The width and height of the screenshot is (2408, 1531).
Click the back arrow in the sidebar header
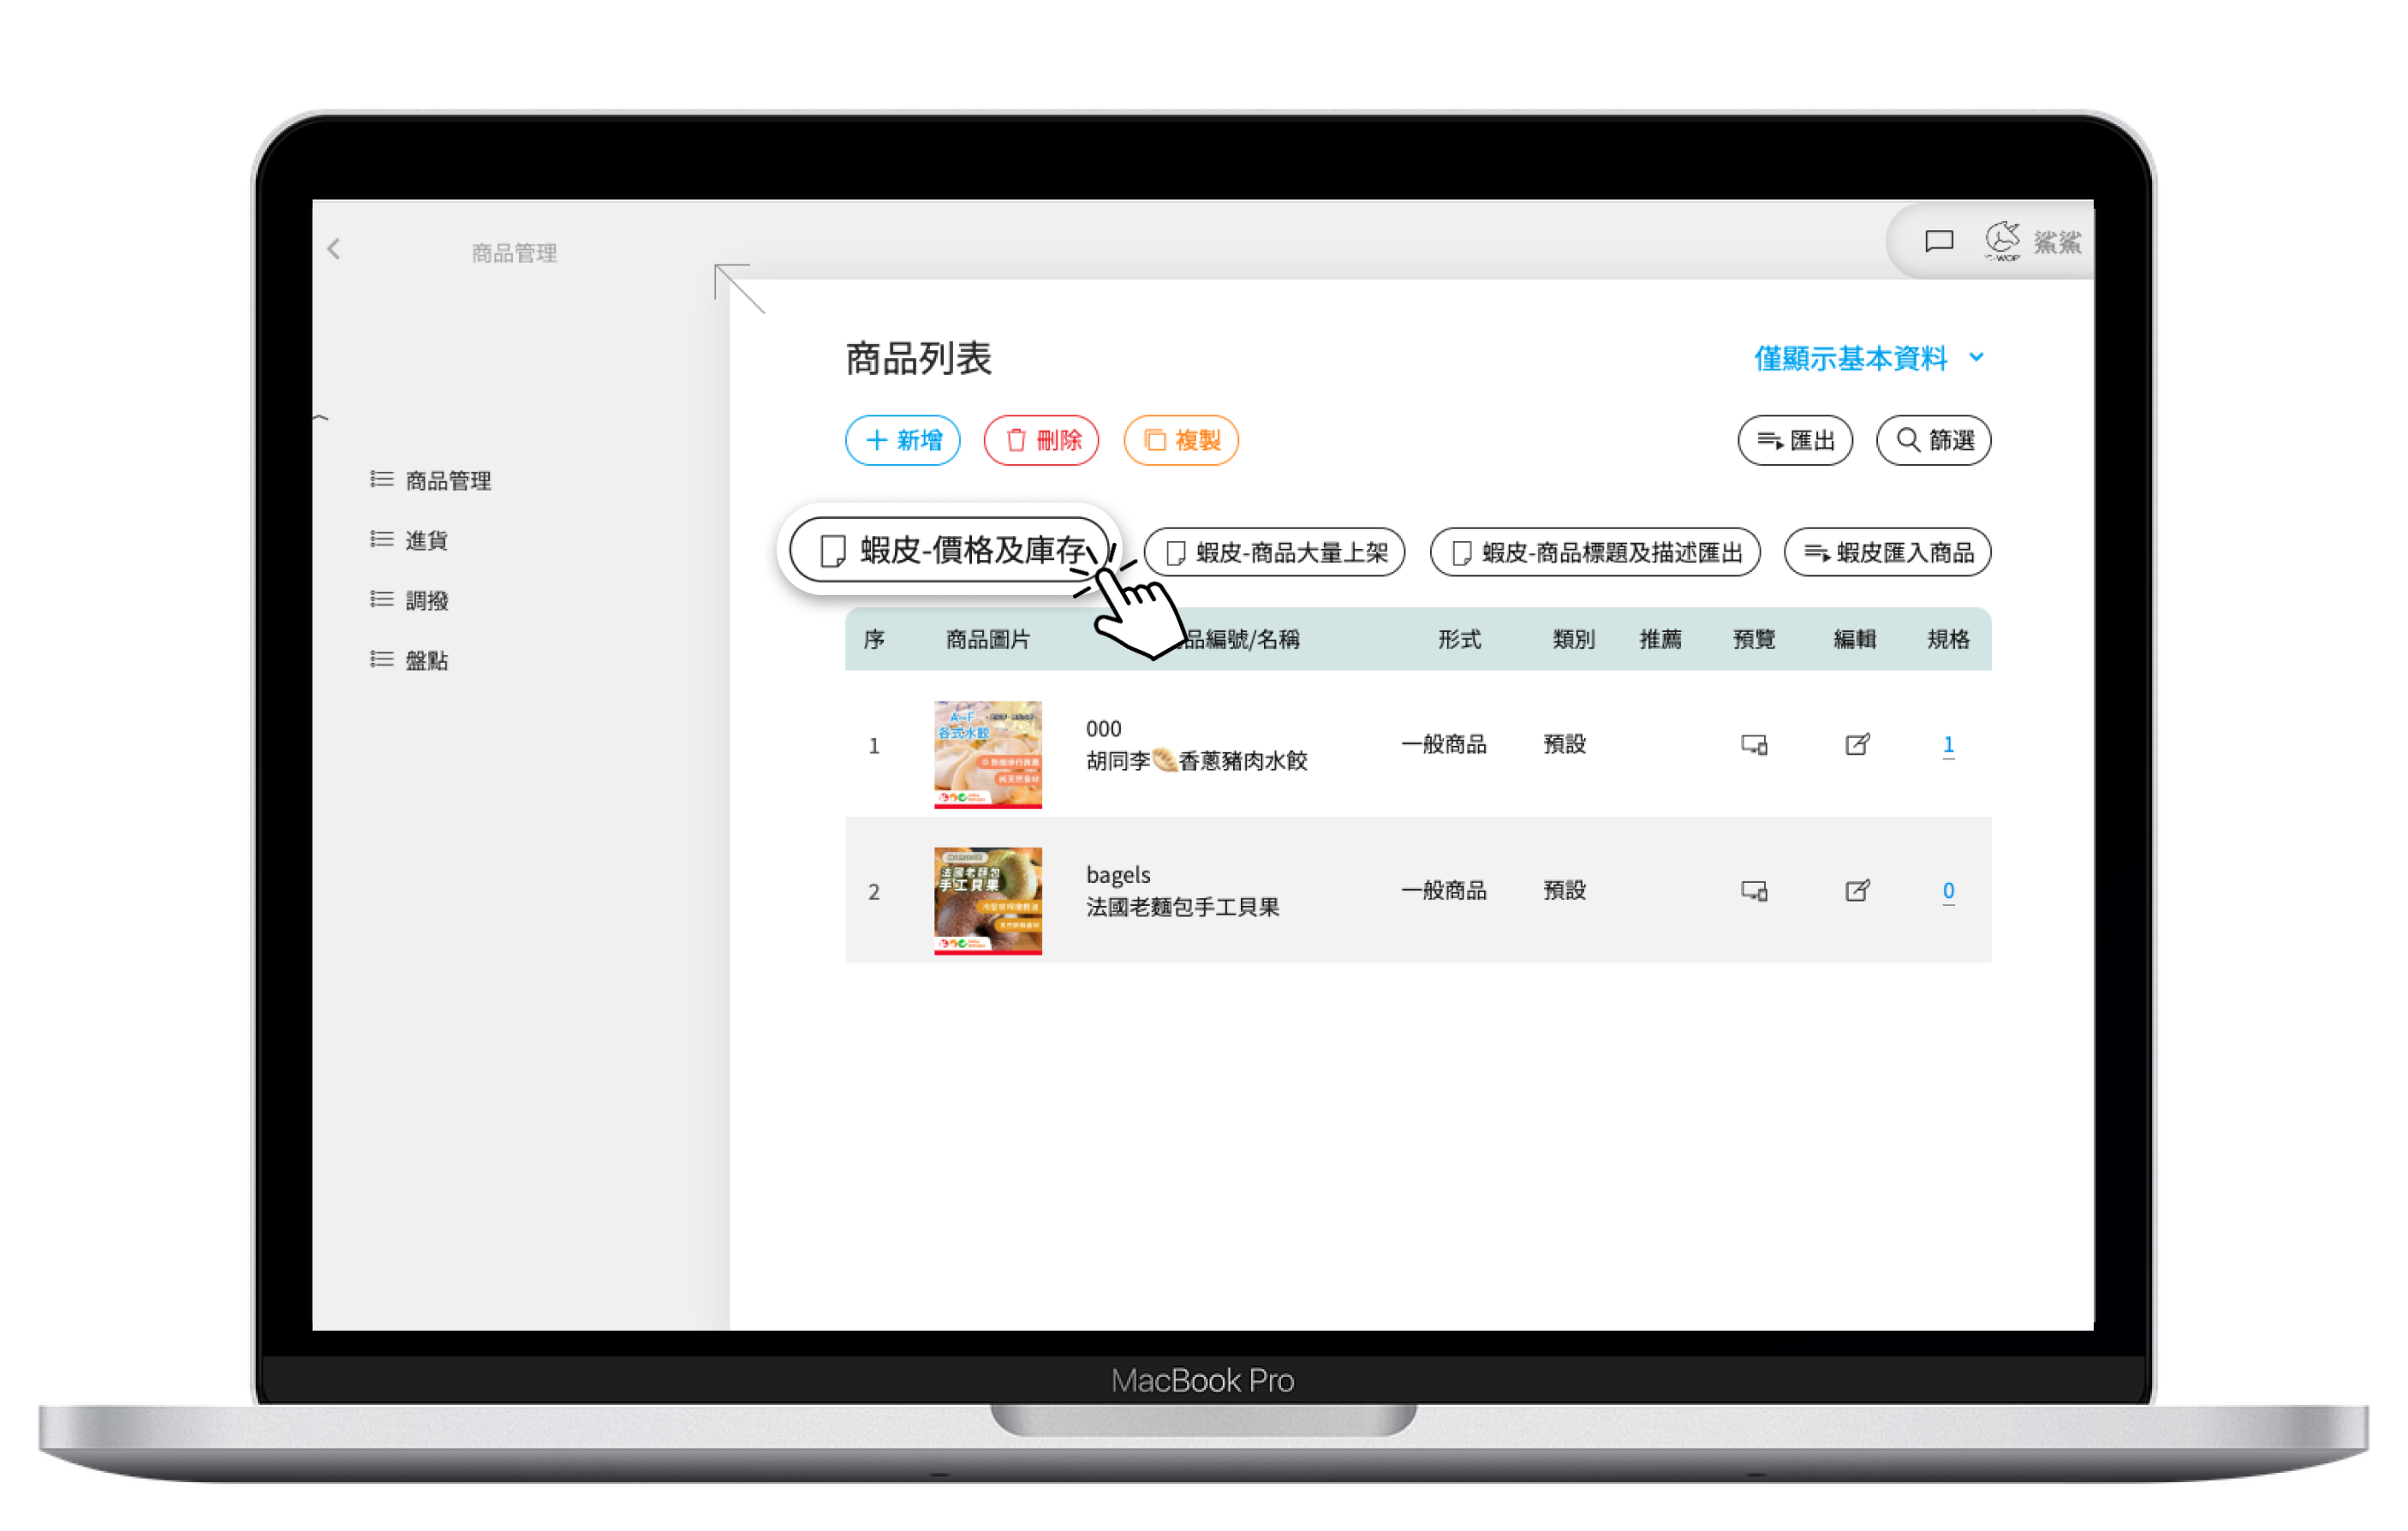(334, 249)
